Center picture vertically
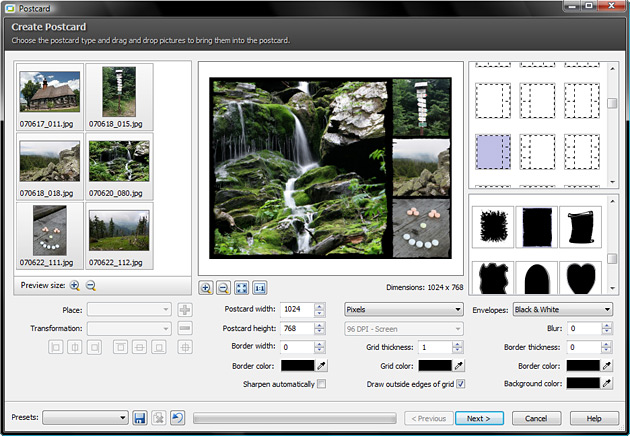 [139, 347]
